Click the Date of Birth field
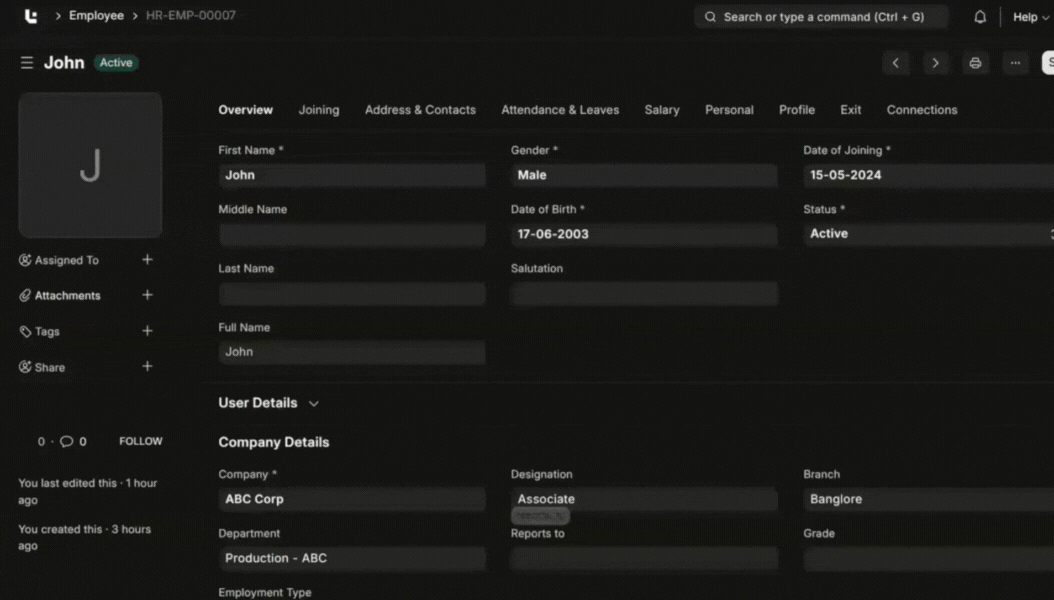This screenshot has width=1054, height=600. (644, 234)
